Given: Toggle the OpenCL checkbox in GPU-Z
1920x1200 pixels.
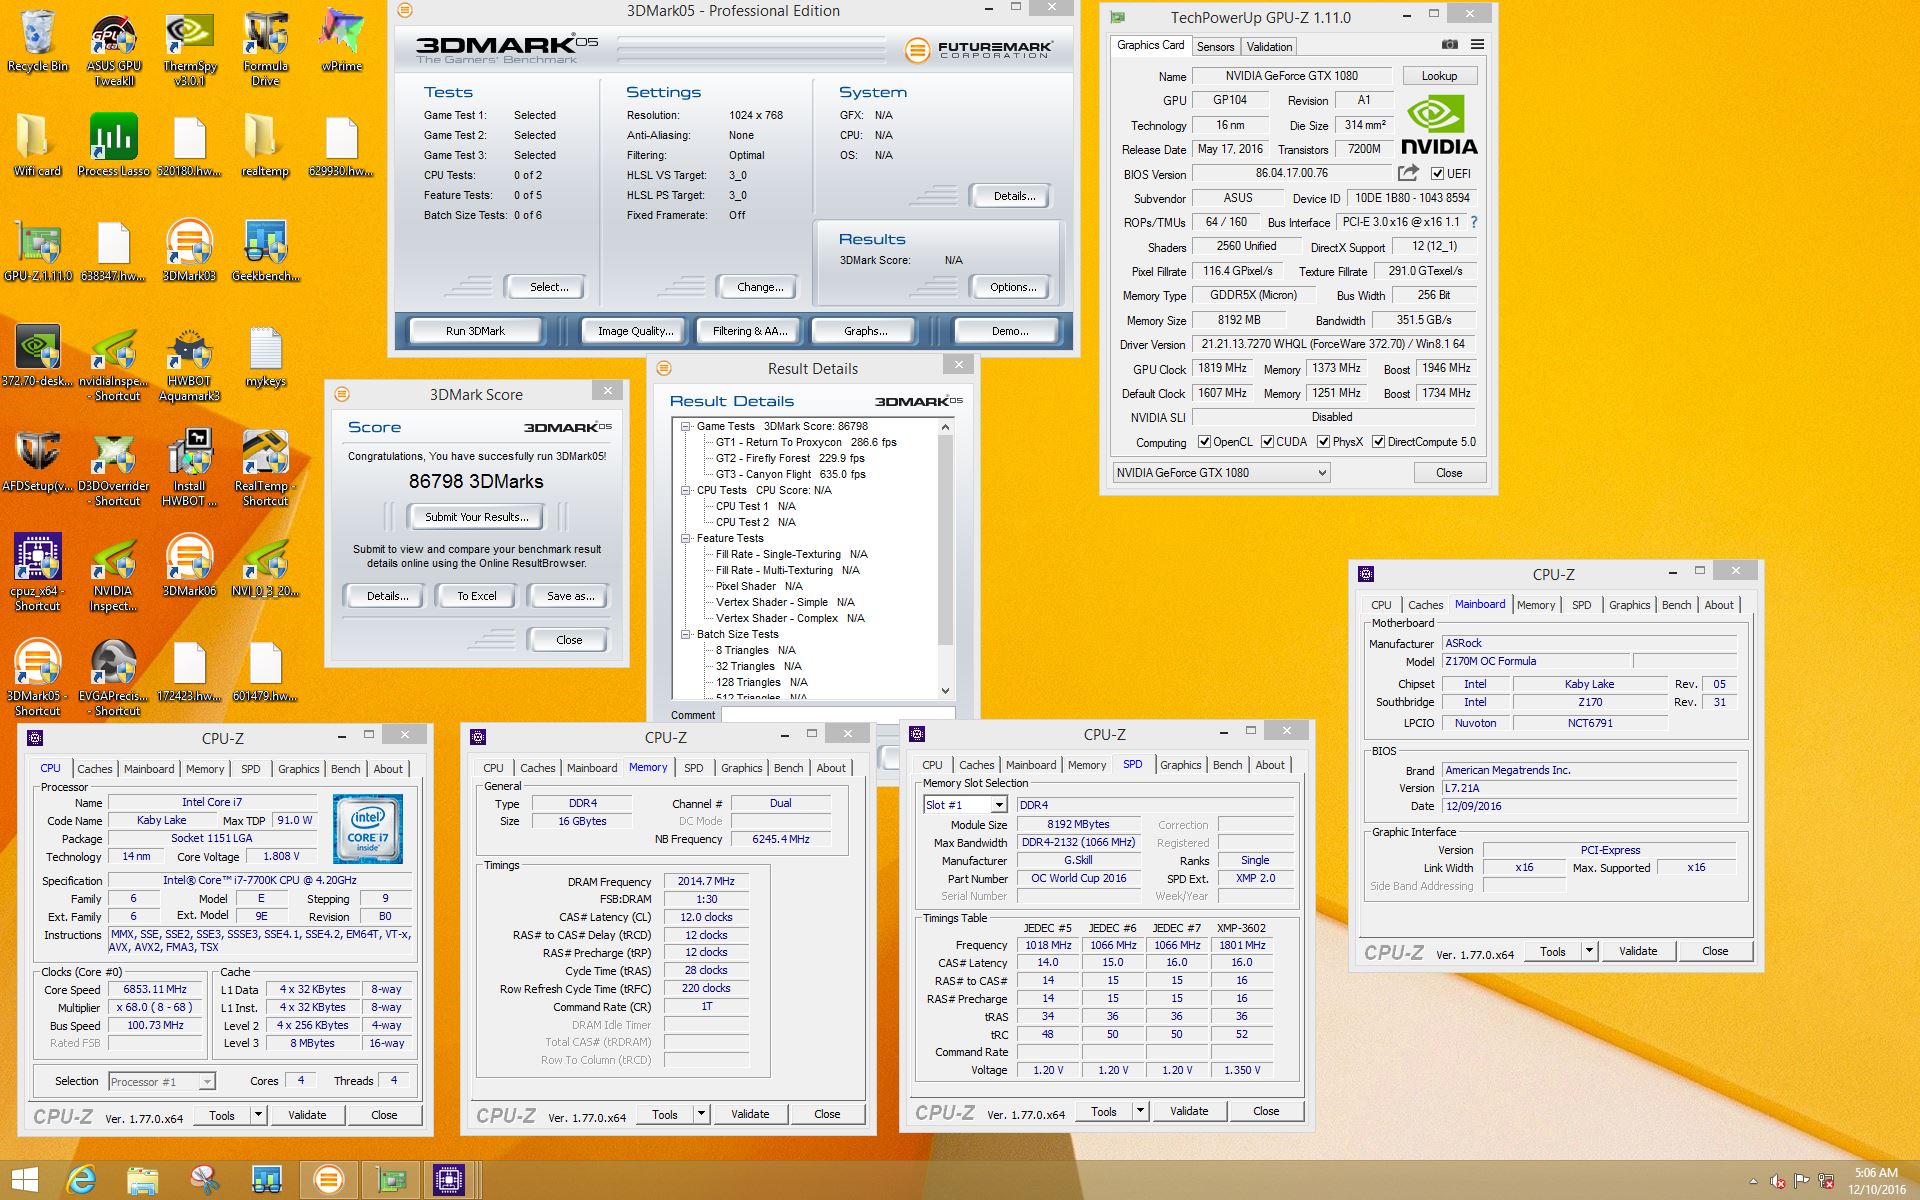Looking at the screenshot, I should click(x=1204, y=442).
